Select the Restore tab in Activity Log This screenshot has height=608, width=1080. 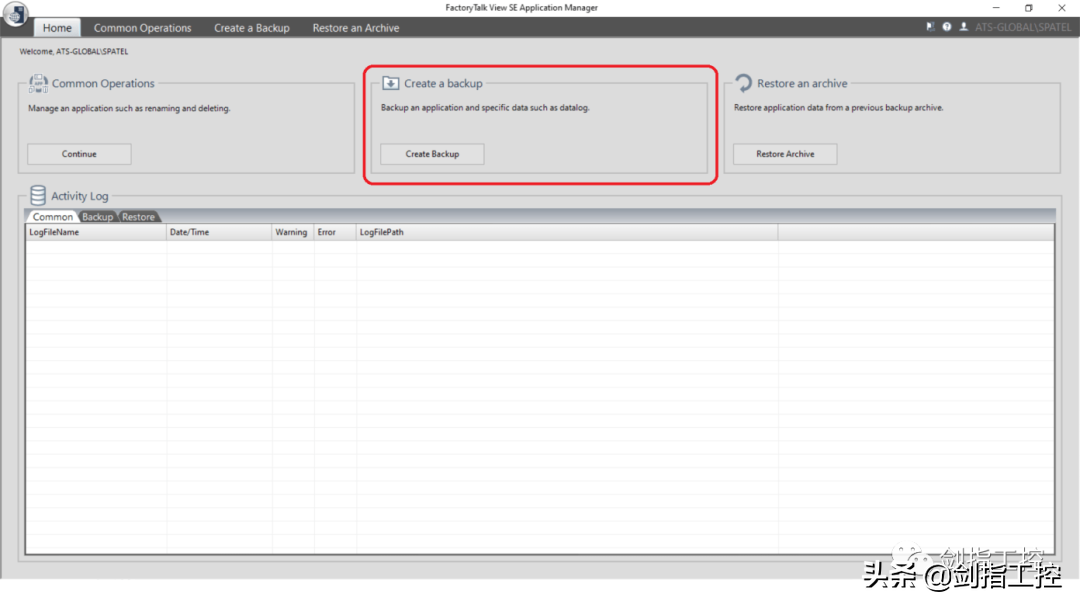click(x=138, y=217)
